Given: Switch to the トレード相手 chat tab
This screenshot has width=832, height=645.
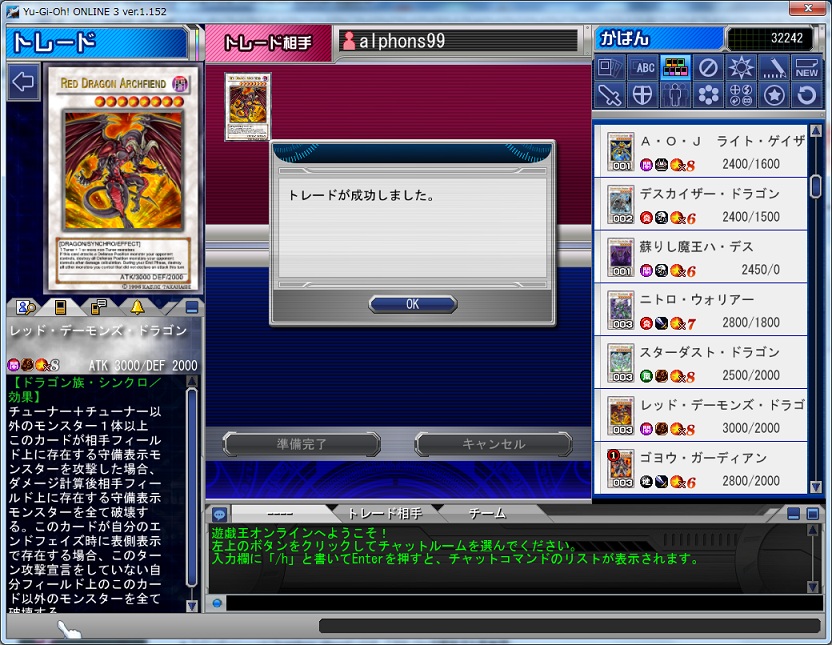Looking at the screenshot, I should [384, 513].
